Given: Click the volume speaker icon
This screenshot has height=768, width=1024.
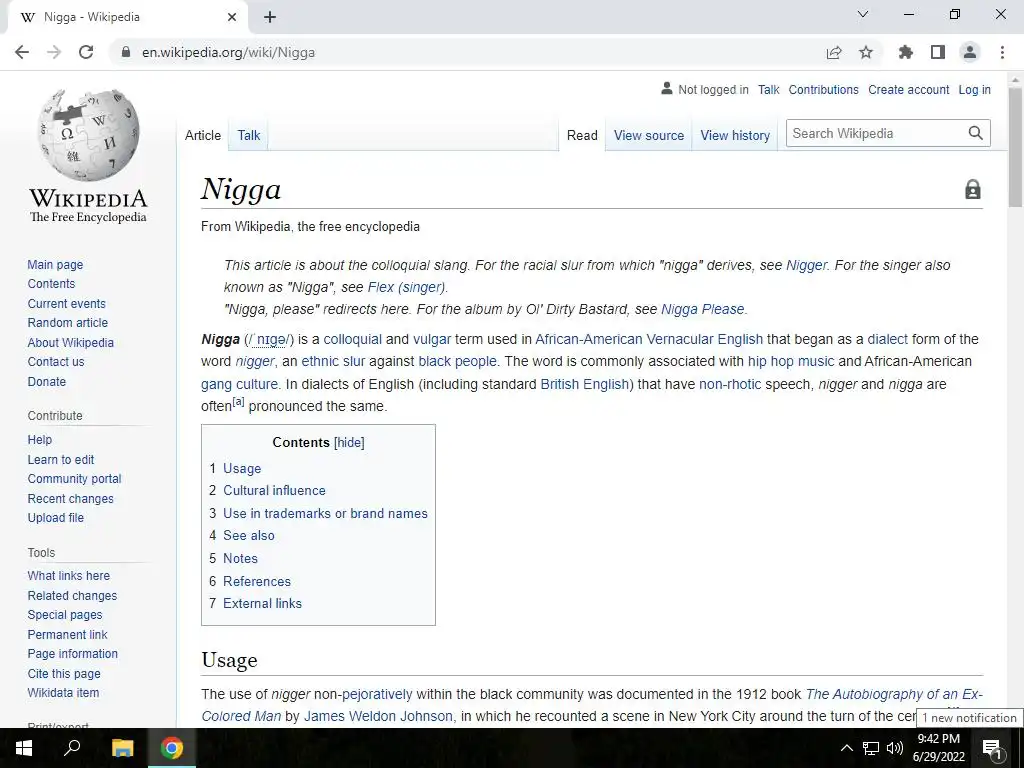Looking at the screenshot, I should pos(895,748).
